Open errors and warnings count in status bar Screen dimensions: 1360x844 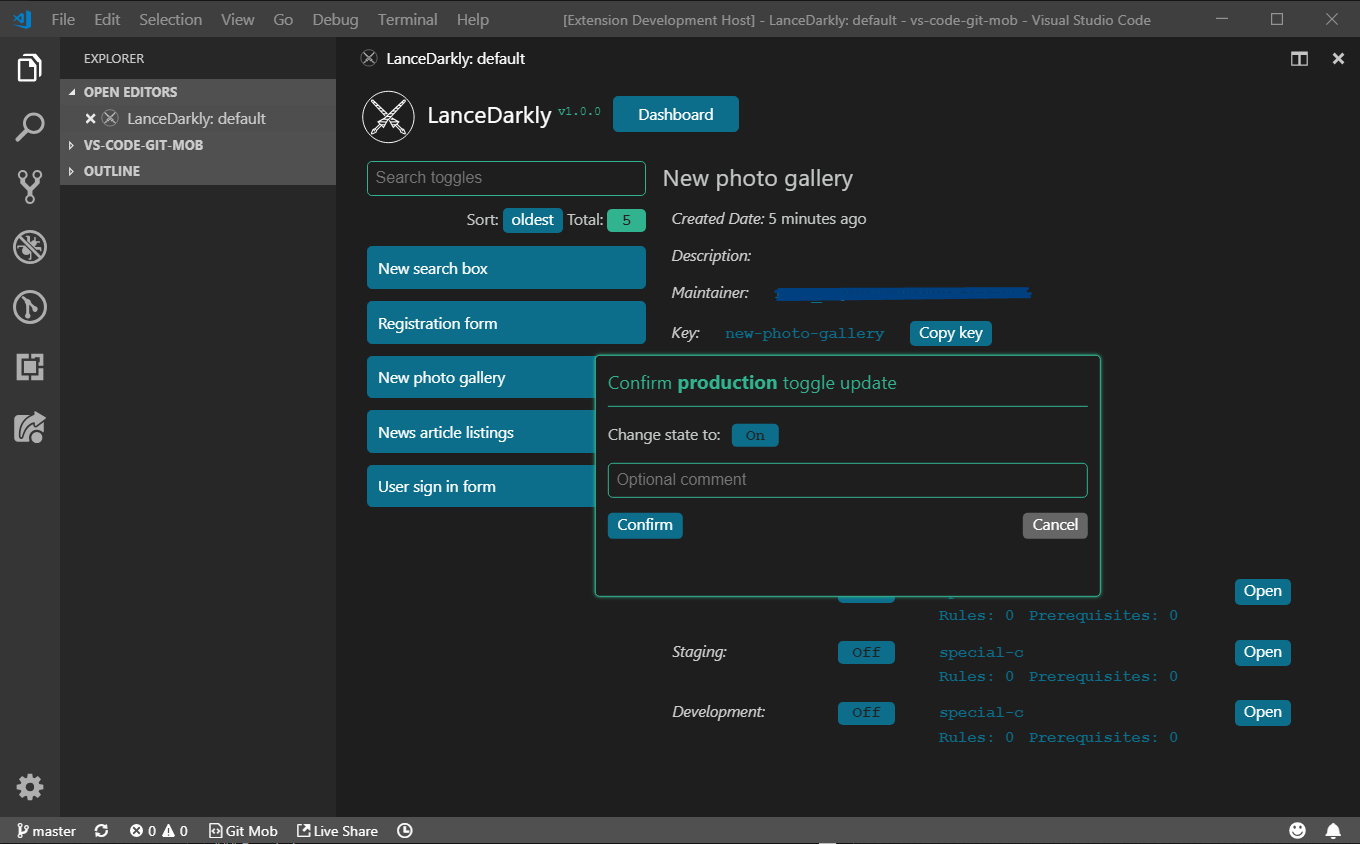[159, 831]
